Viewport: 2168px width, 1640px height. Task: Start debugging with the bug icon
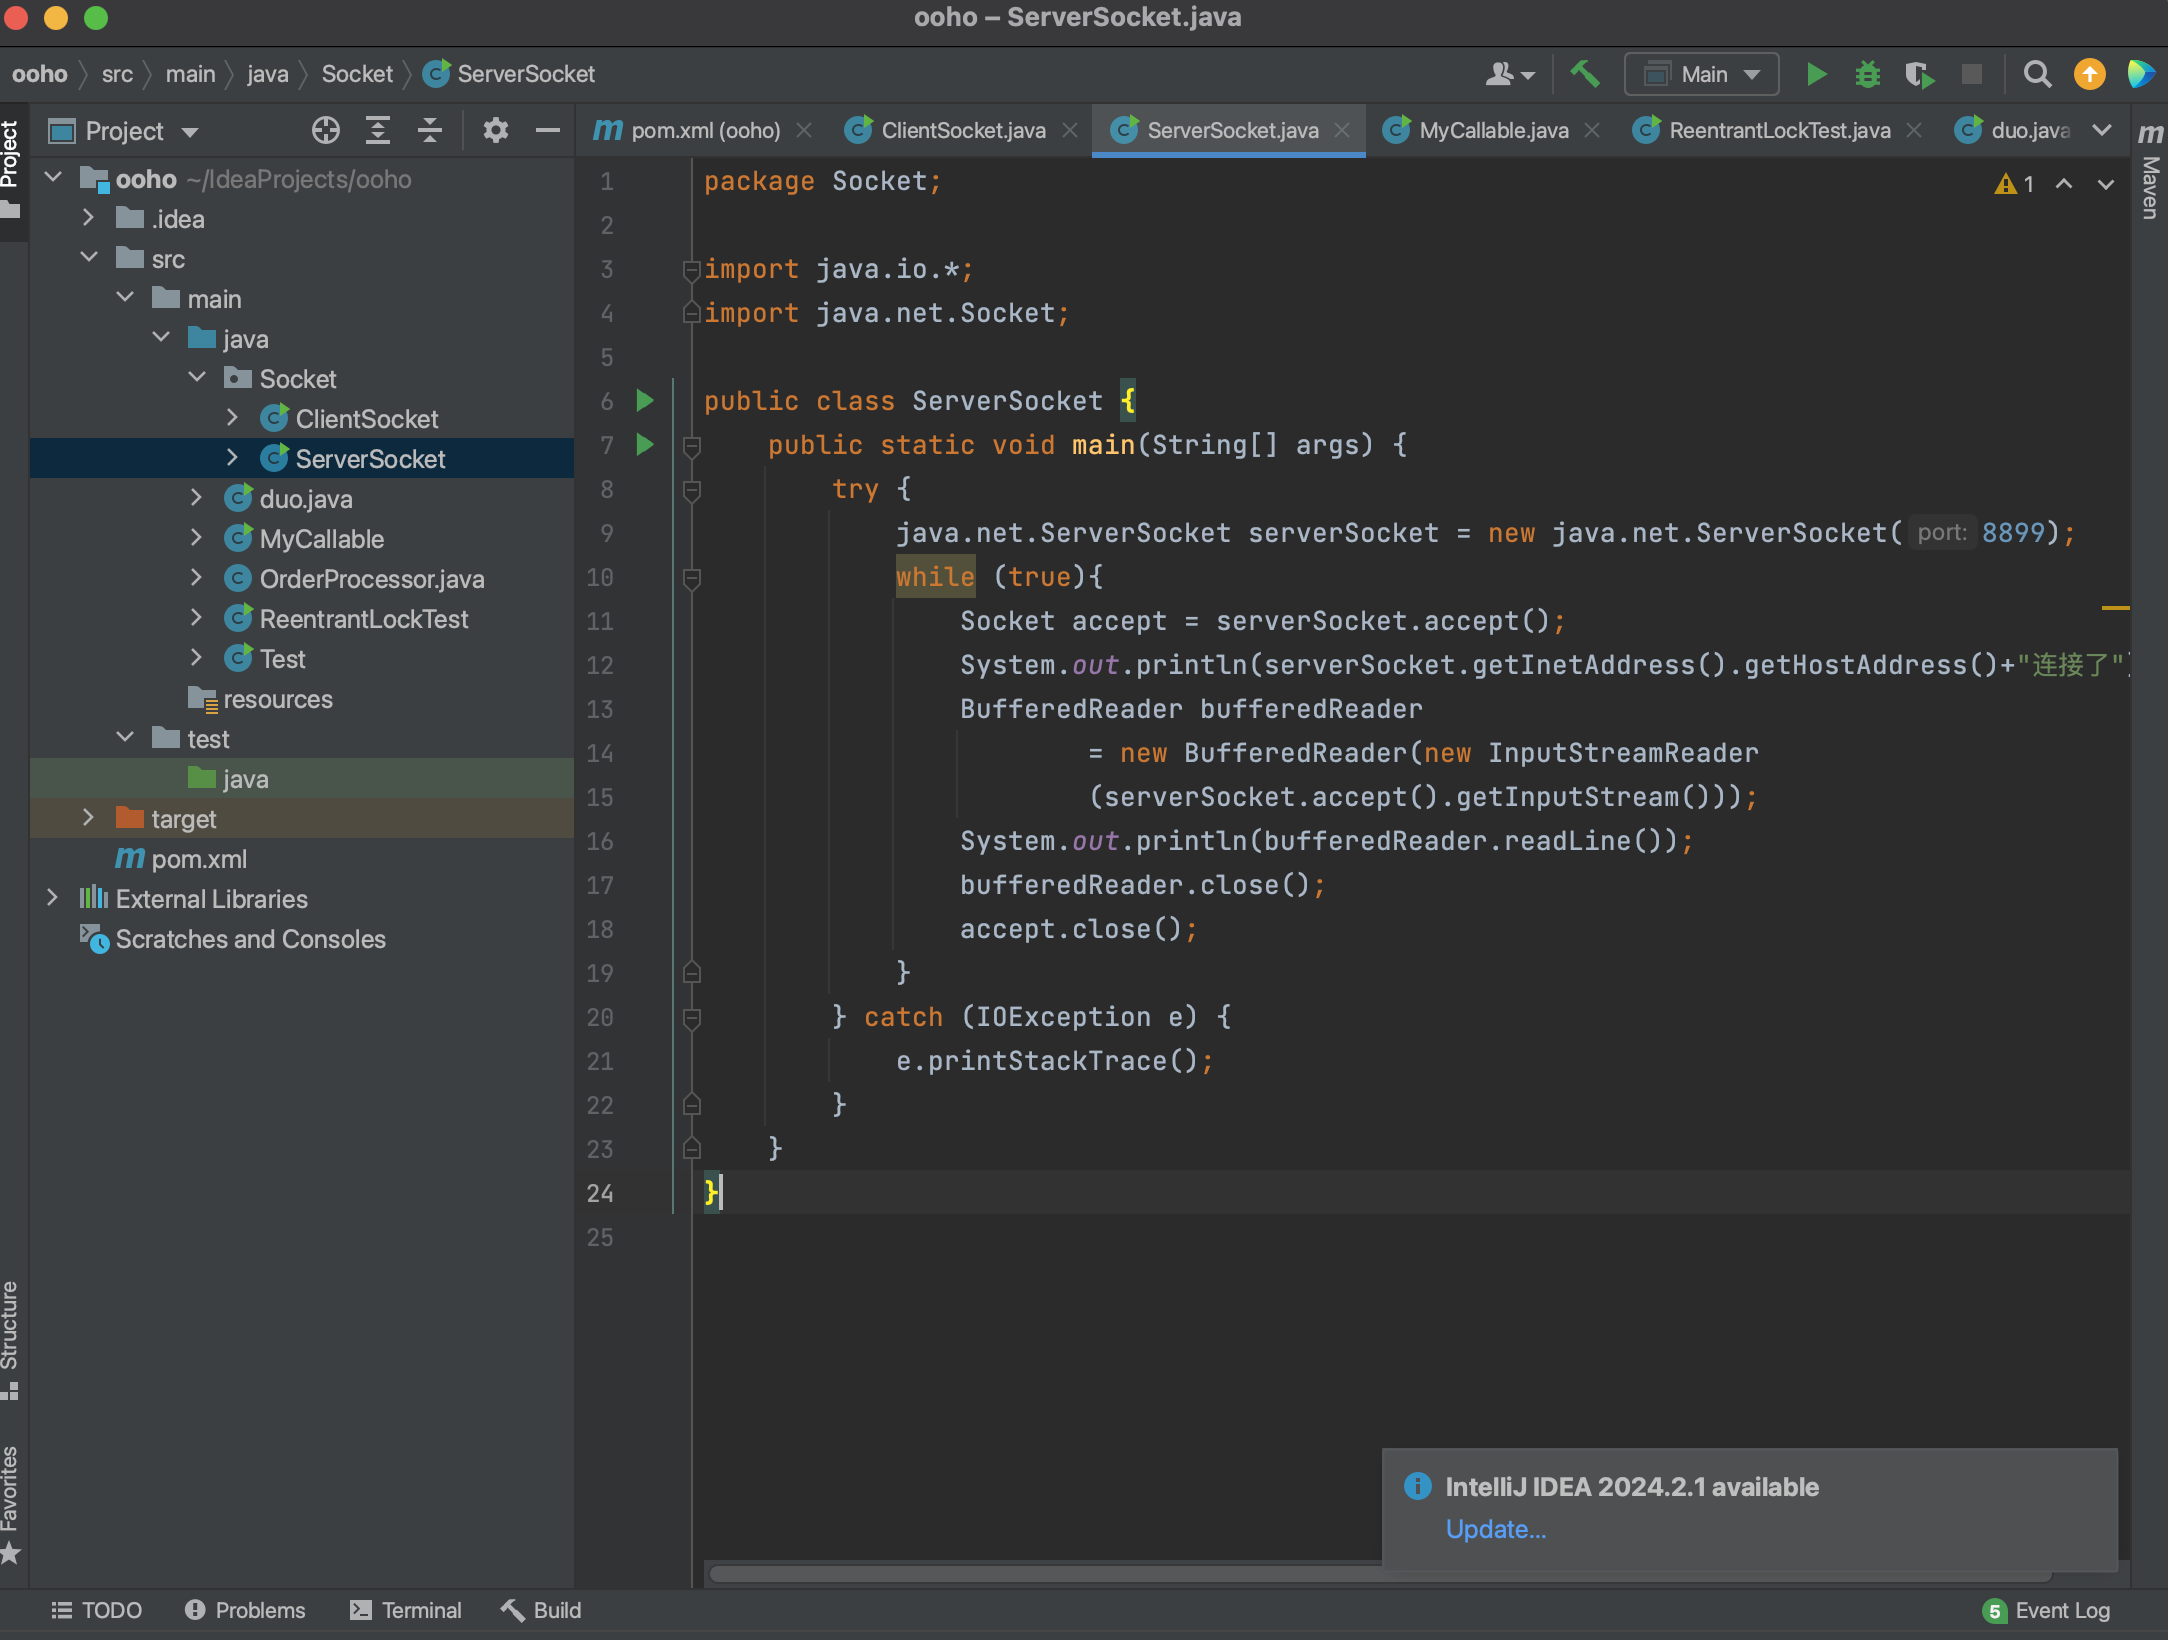coord(1867,74)
